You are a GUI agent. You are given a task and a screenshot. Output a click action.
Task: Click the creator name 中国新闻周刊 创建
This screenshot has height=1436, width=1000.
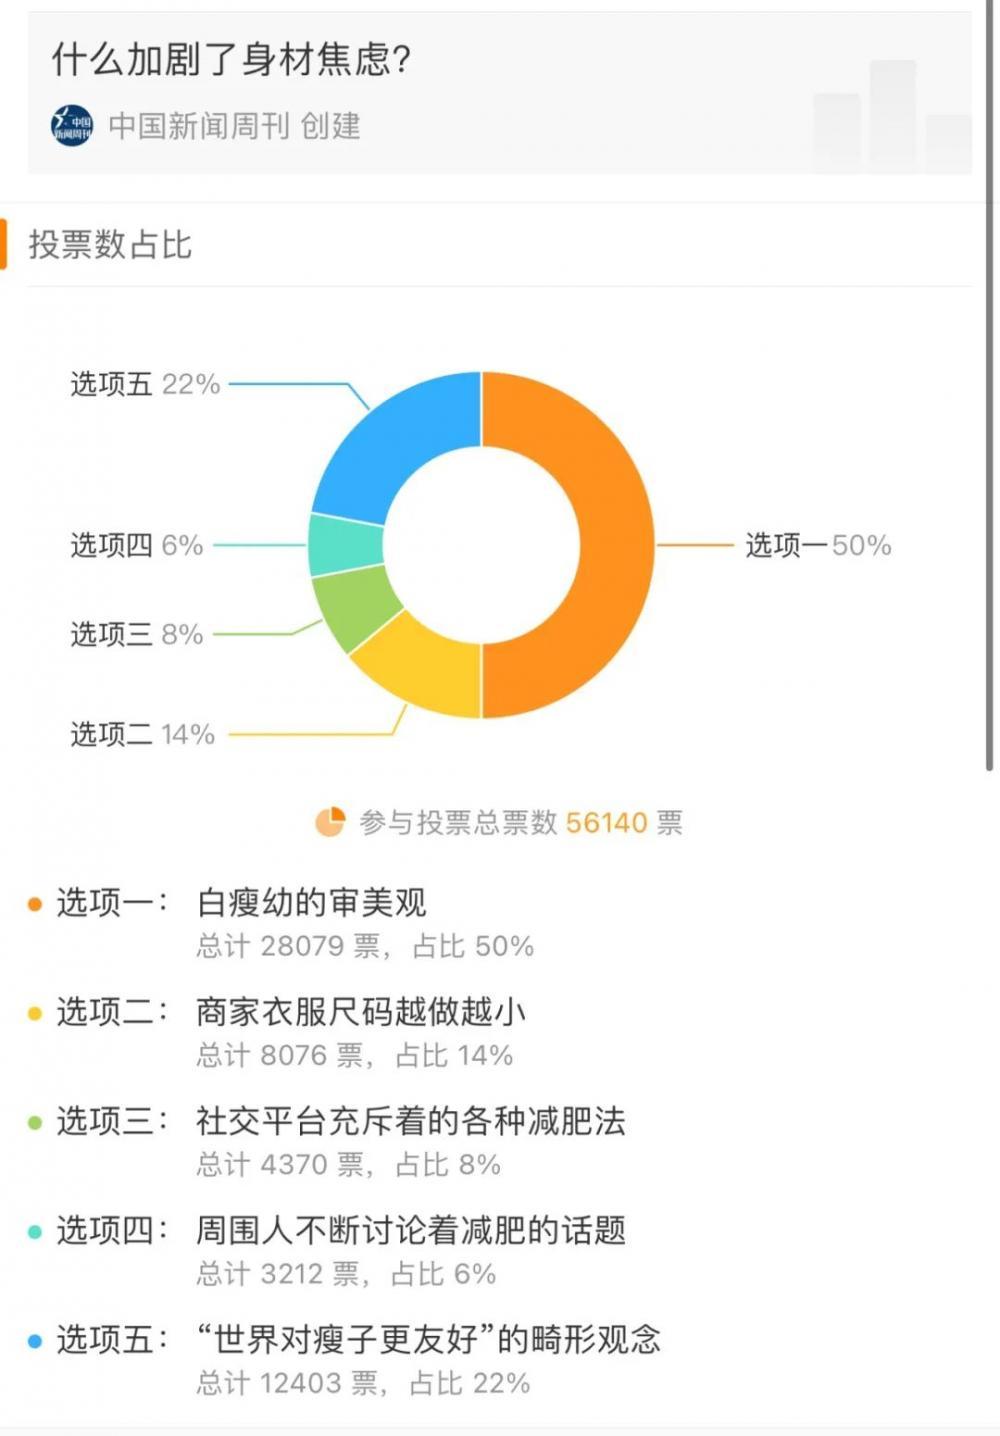point(238,125)
